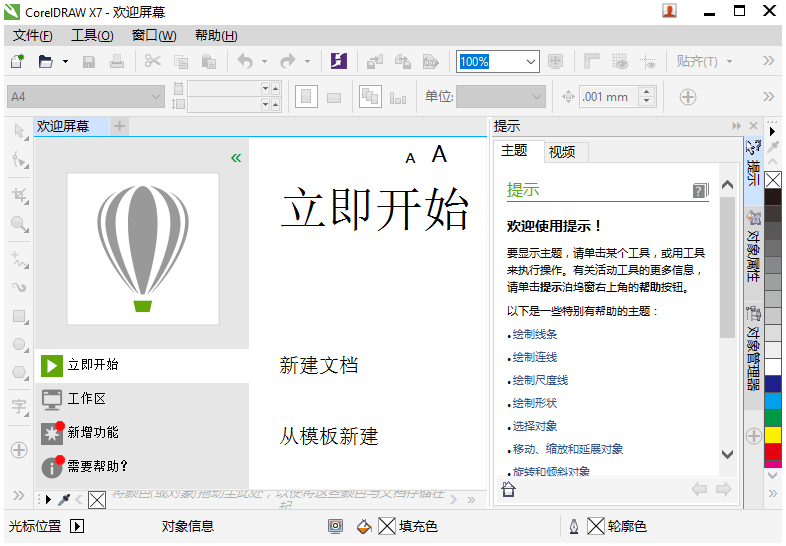Click the Full-screen preview icon
The height and width of the screenshot is (546, 786).
tap(555, 61)
